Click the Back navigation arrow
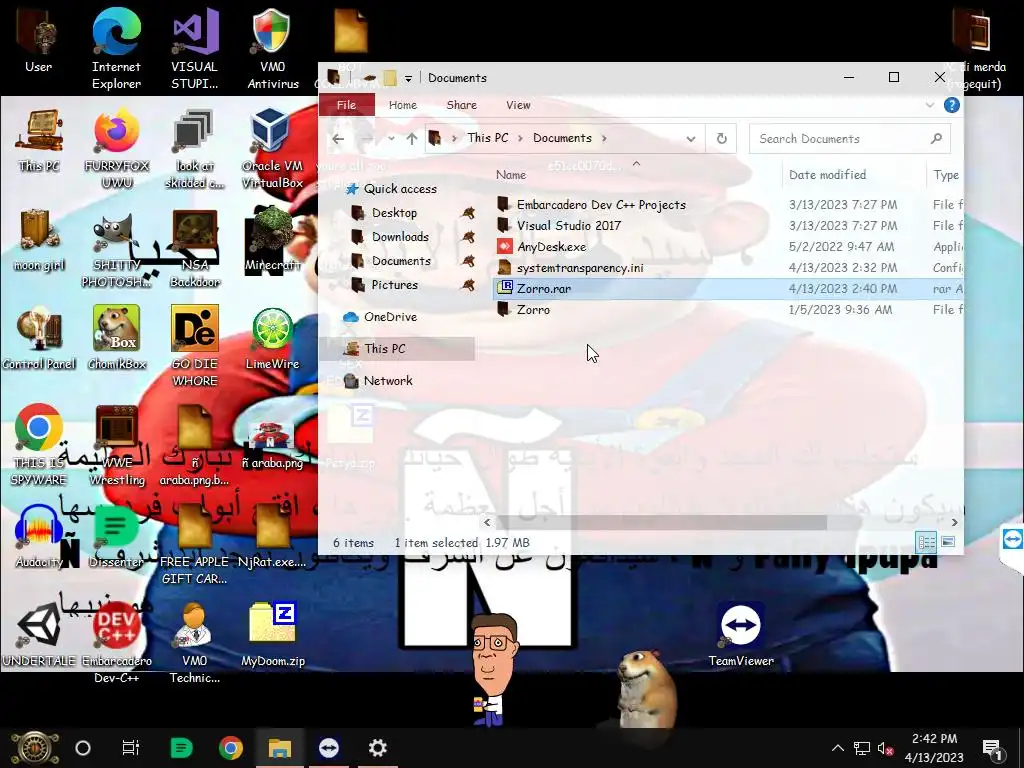 coord(338,138)
